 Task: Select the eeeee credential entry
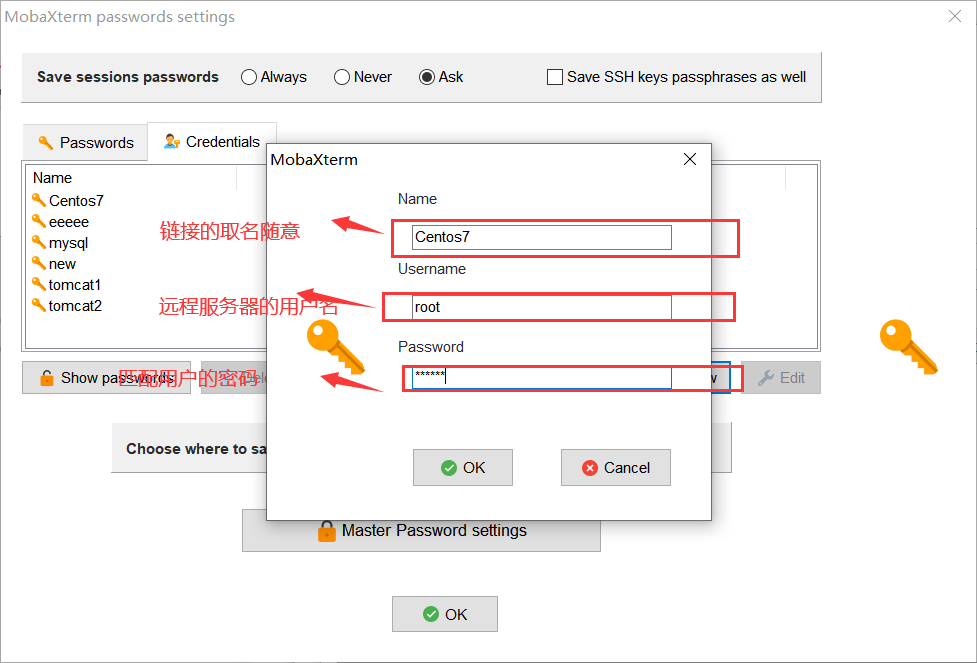(x=70, y=221)
